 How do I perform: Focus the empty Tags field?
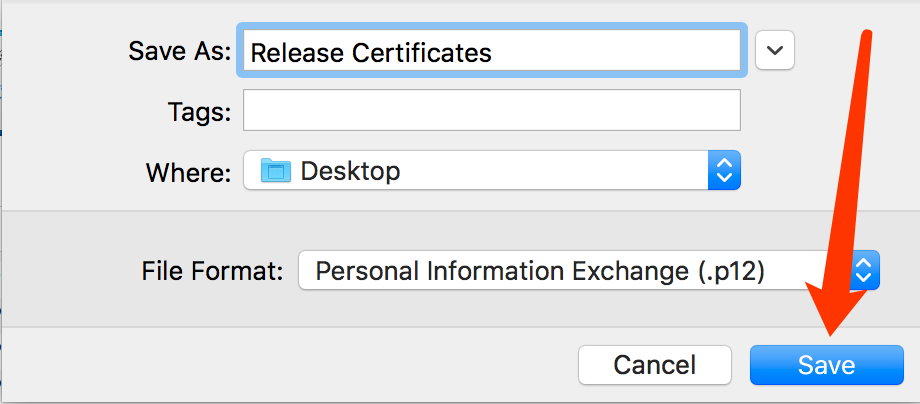point(492,110)
